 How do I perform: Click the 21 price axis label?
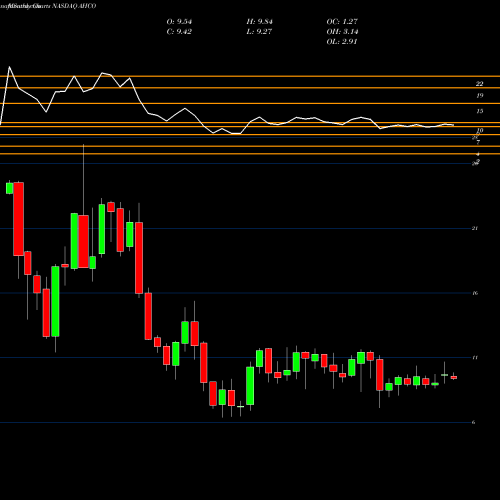(475, 228)
